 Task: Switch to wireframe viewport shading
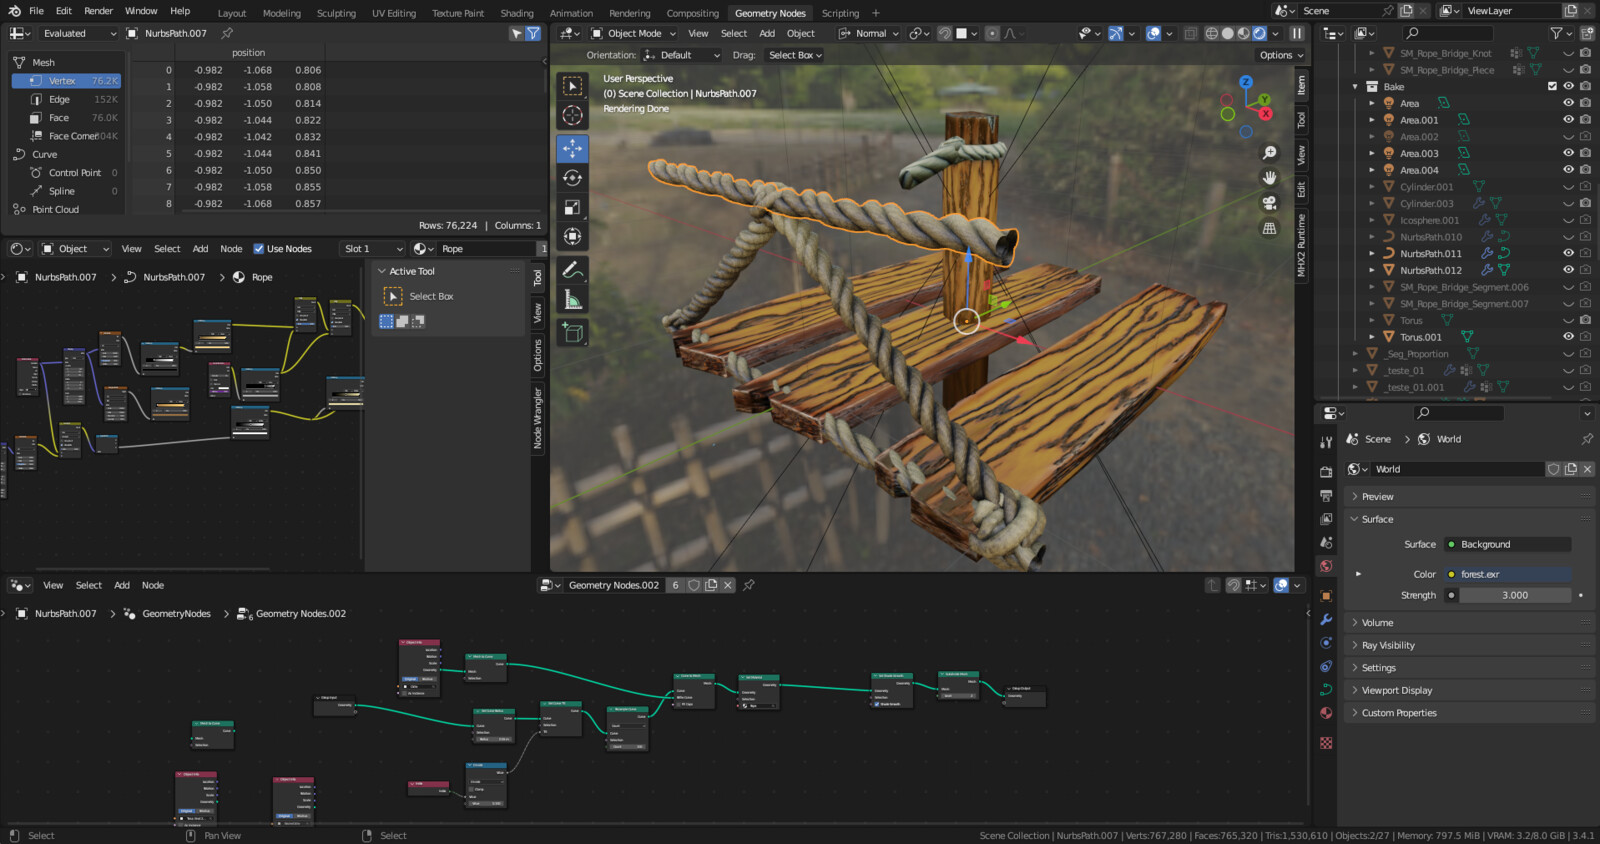(x=1212, y=34)
